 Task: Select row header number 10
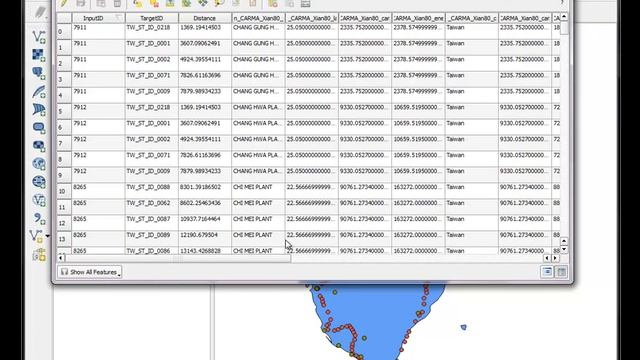64,191
